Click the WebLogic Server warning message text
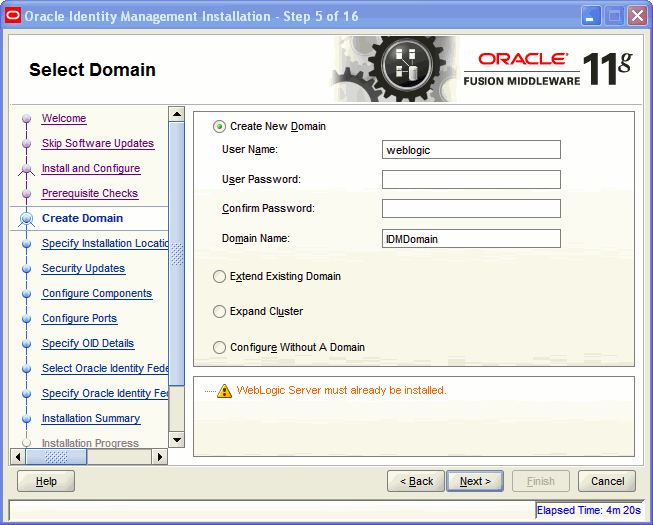Viewport: 653px width, 525px height. (341, 390)
